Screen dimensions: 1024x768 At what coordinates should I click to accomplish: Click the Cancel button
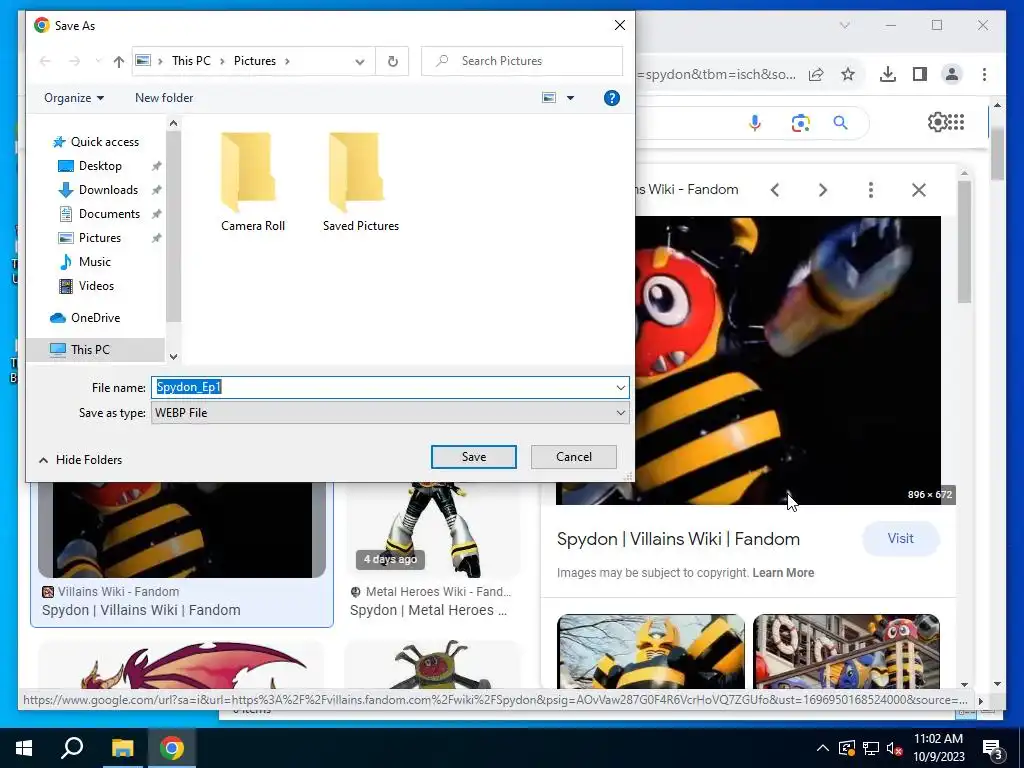[x=573, y=457]
